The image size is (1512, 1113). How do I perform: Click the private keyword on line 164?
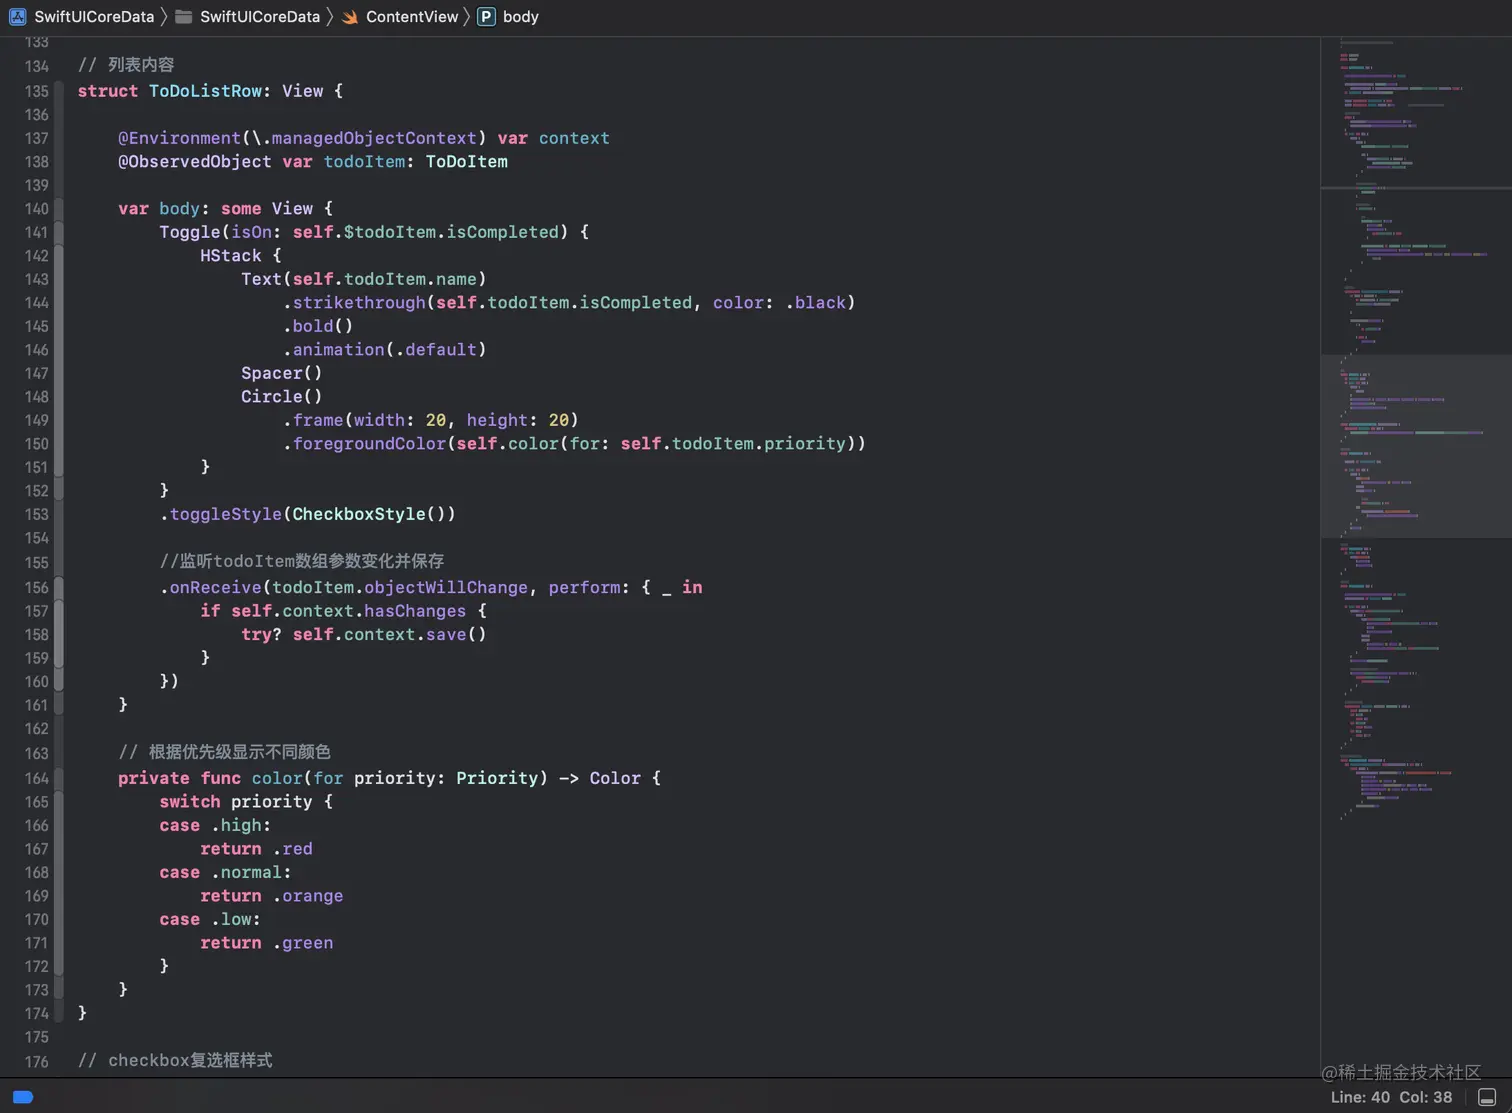(x=154, y=778)
